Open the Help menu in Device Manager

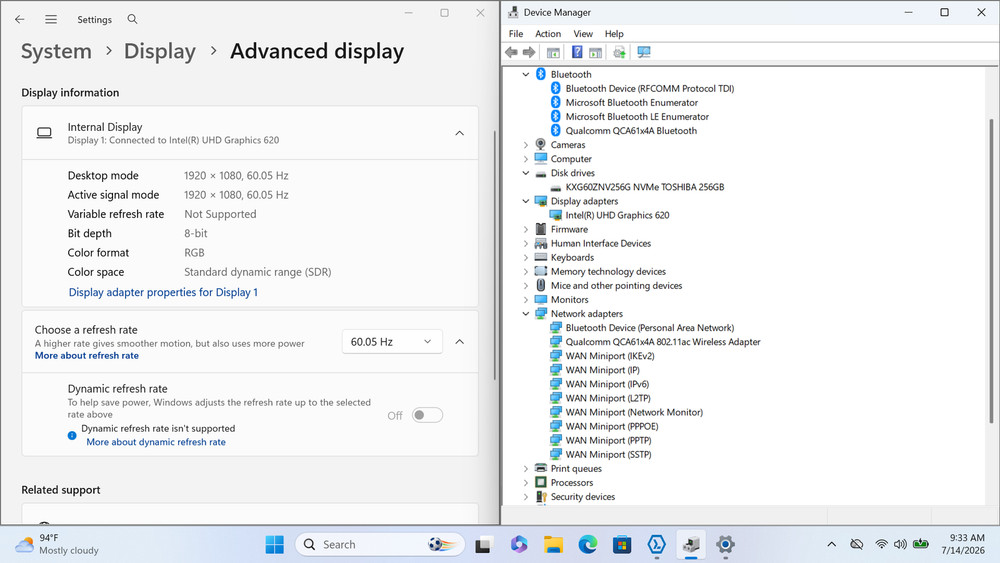[614, 34]
